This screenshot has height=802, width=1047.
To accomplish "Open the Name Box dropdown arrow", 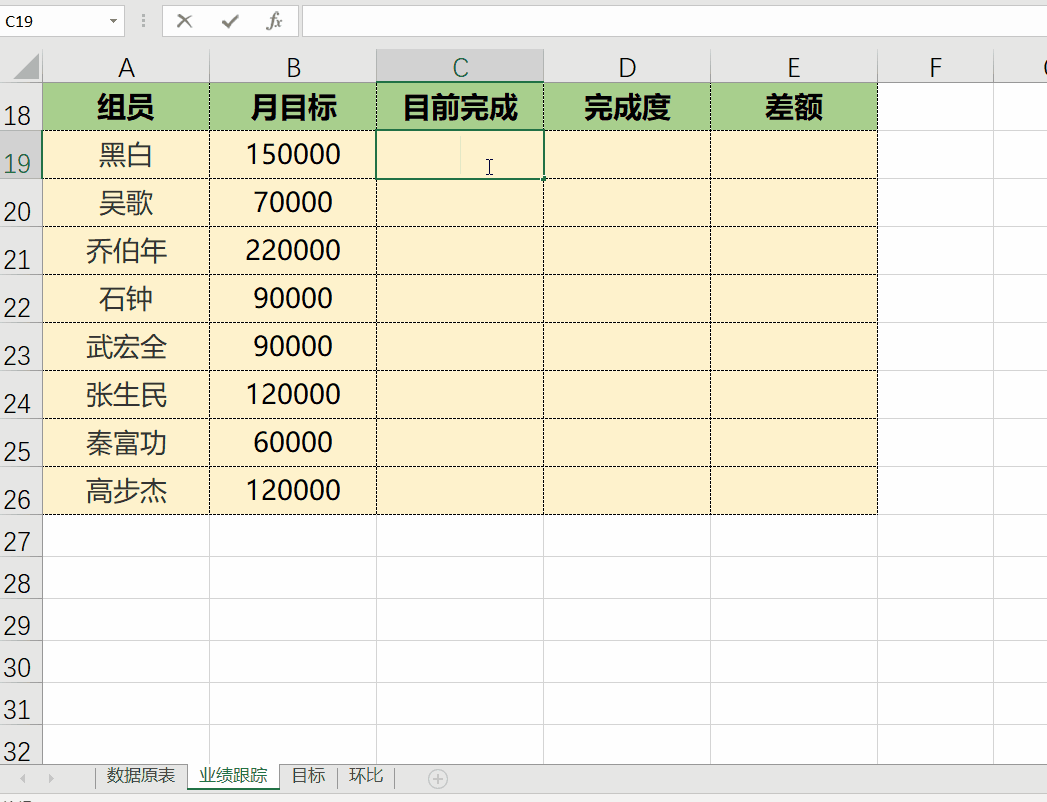I will [x=114, y=21].
